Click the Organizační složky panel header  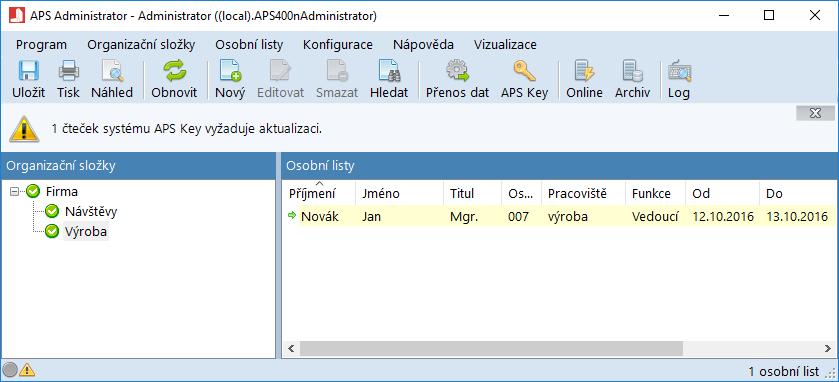(138, 166)
